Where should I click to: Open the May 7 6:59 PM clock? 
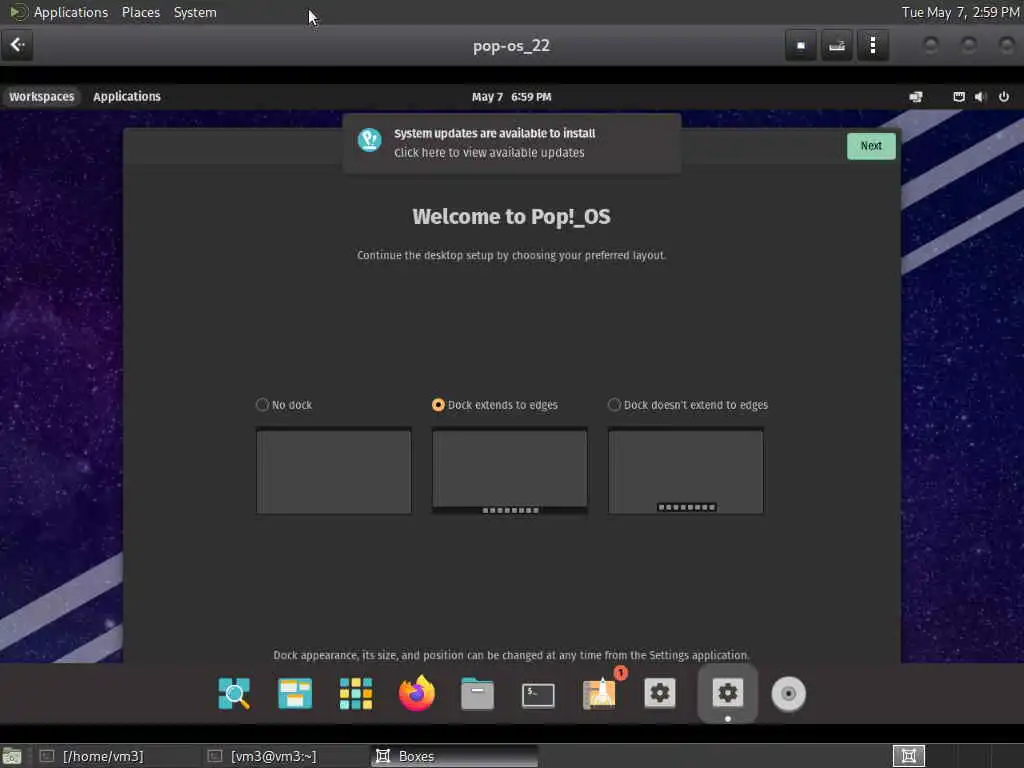pyautogui.click(x=511, y=97)
